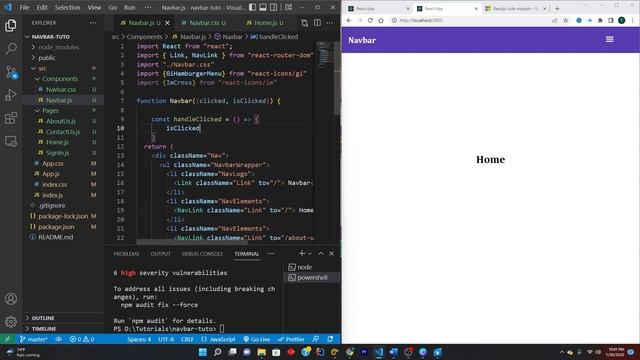Viewport: 640px width, 360px height.
Task: Click Prettier in the status bar
Action: coord(291,339)
